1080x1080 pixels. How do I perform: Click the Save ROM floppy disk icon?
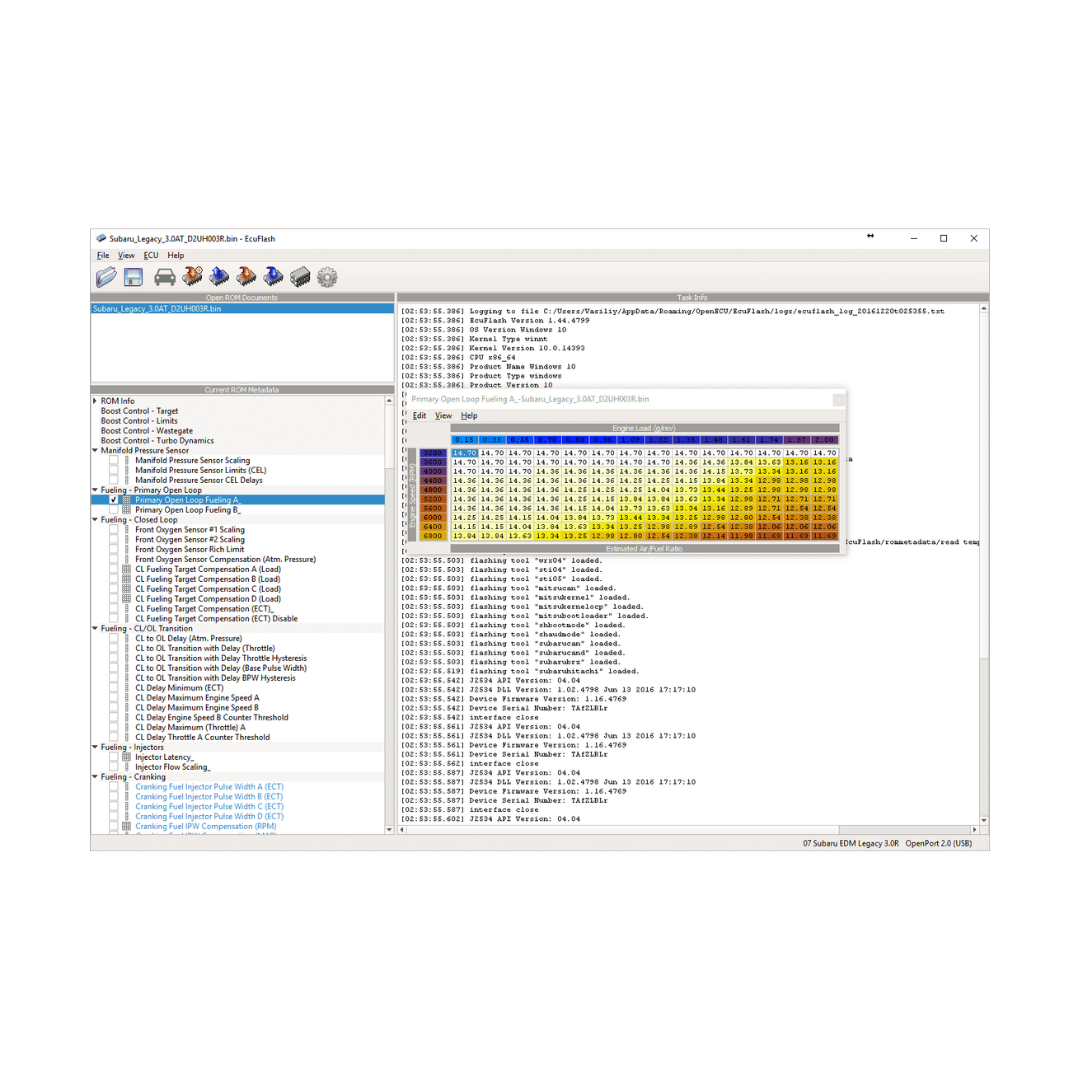[134, 277]
